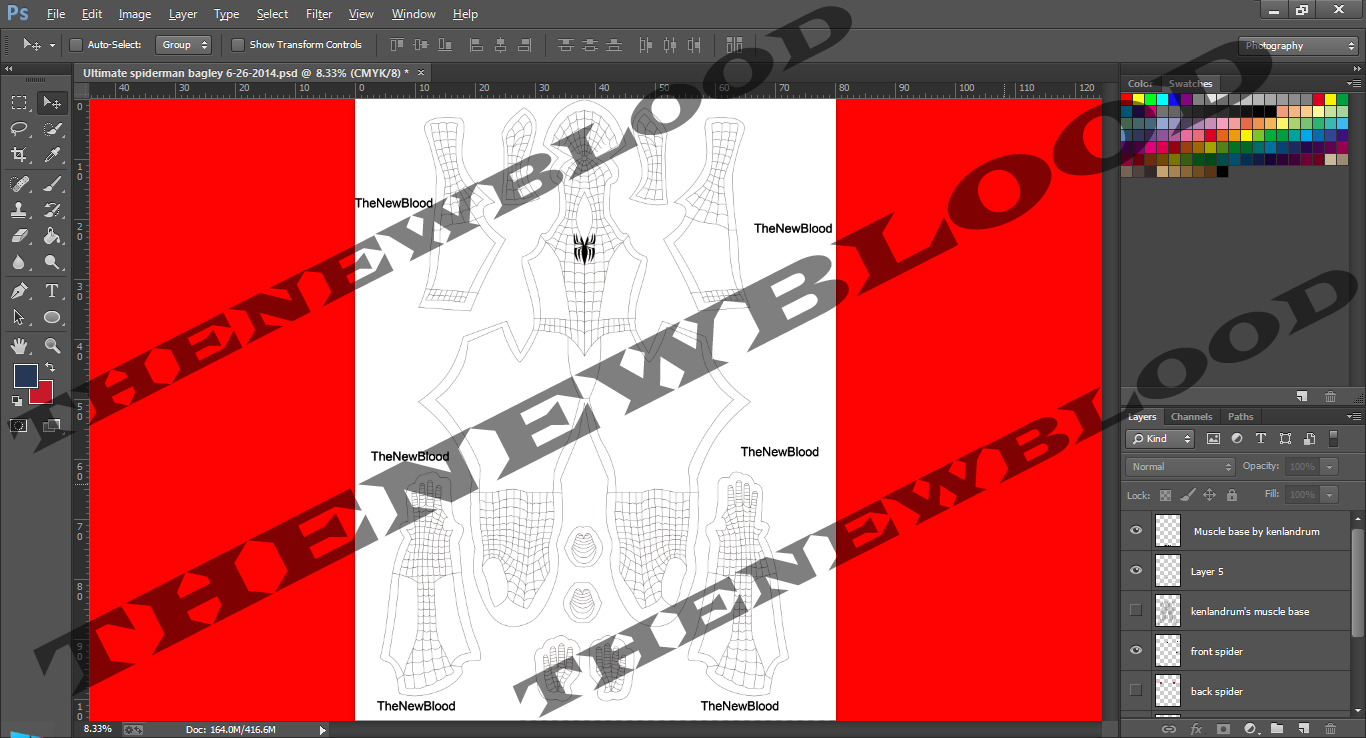Add a layer mask
1366x738 pixels.
(x=1223, y=729)
